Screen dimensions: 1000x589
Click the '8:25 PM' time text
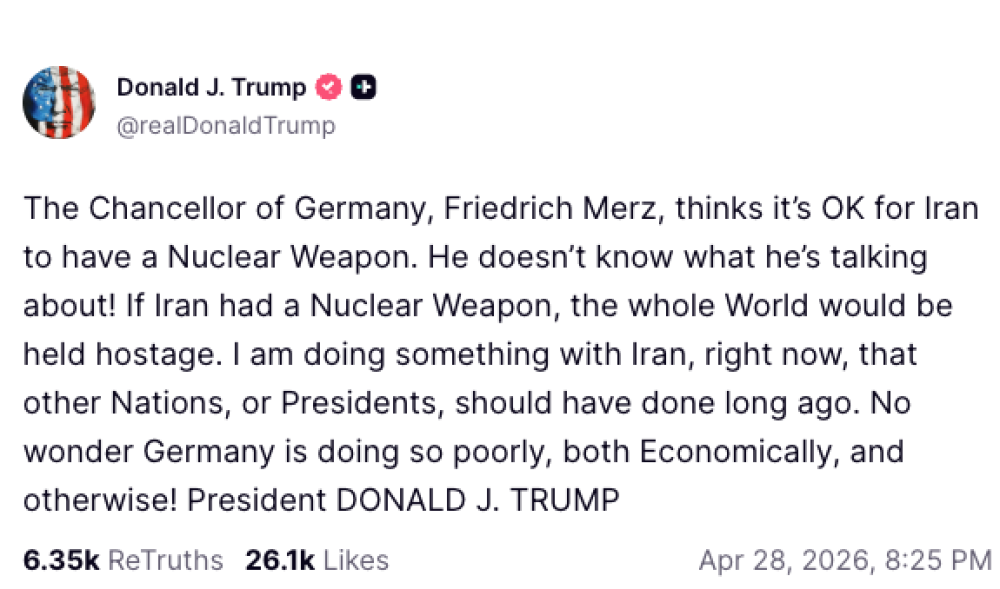pos(938,559)
